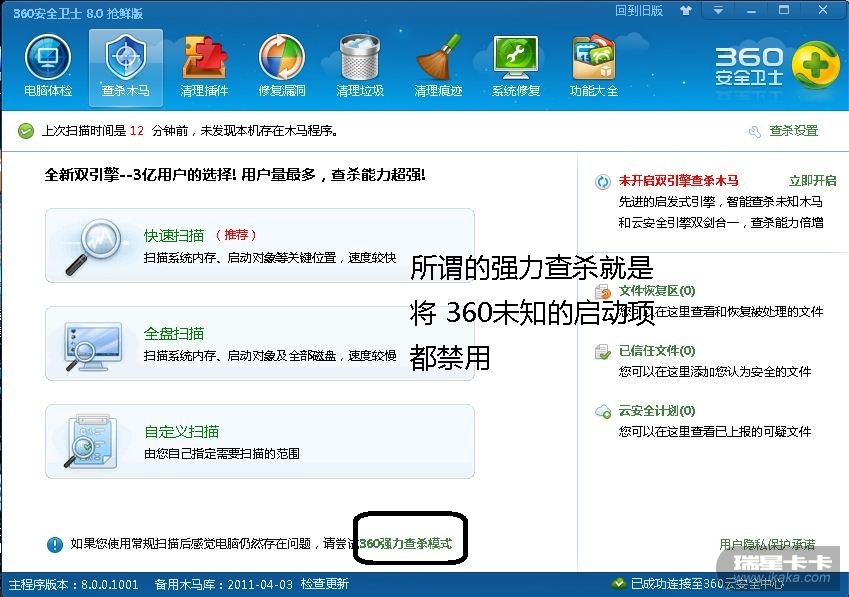Screen dimensions: 849x597
Task: Click 上次扫描时间是 12 分钟前 status text
Action: click(x=190, y=131)
